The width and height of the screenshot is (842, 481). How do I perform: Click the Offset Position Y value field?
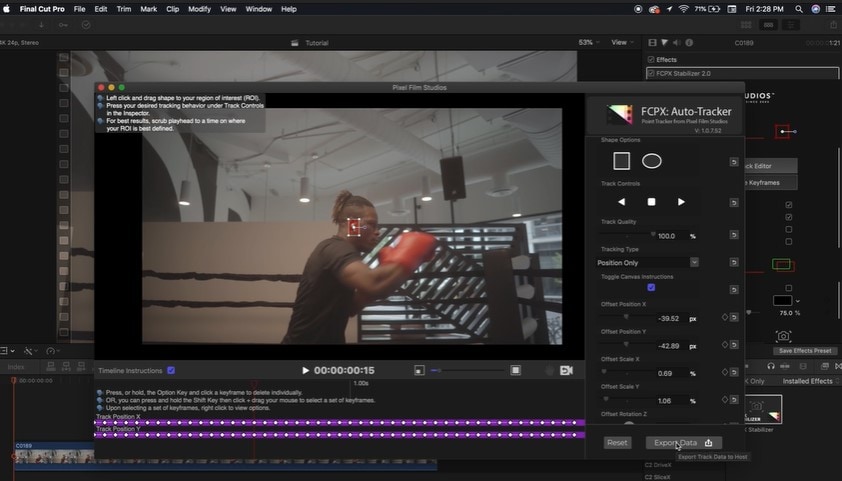pyautogui.click(x=669, y=346)
